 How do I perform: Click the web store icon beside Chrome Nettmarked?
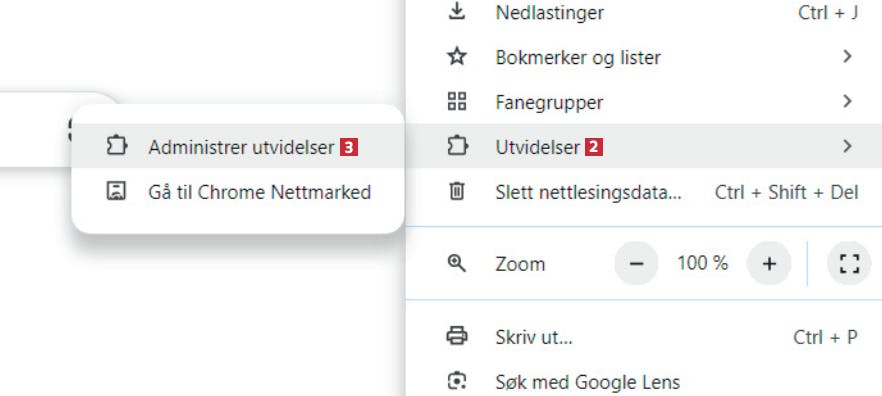point(116,192)
